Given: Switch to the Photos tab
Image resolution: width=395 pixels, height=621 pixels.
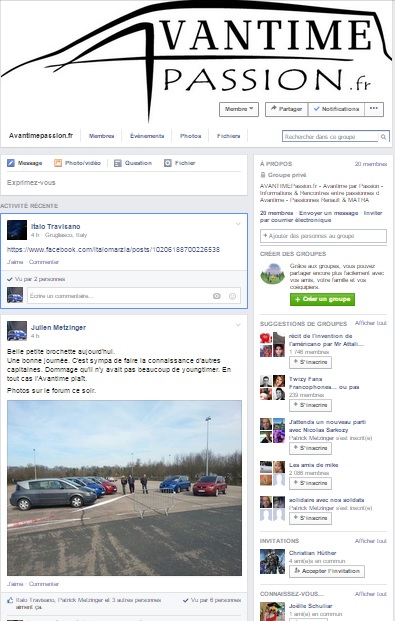Looking at the screenshot, I should [x=191, y=136].
